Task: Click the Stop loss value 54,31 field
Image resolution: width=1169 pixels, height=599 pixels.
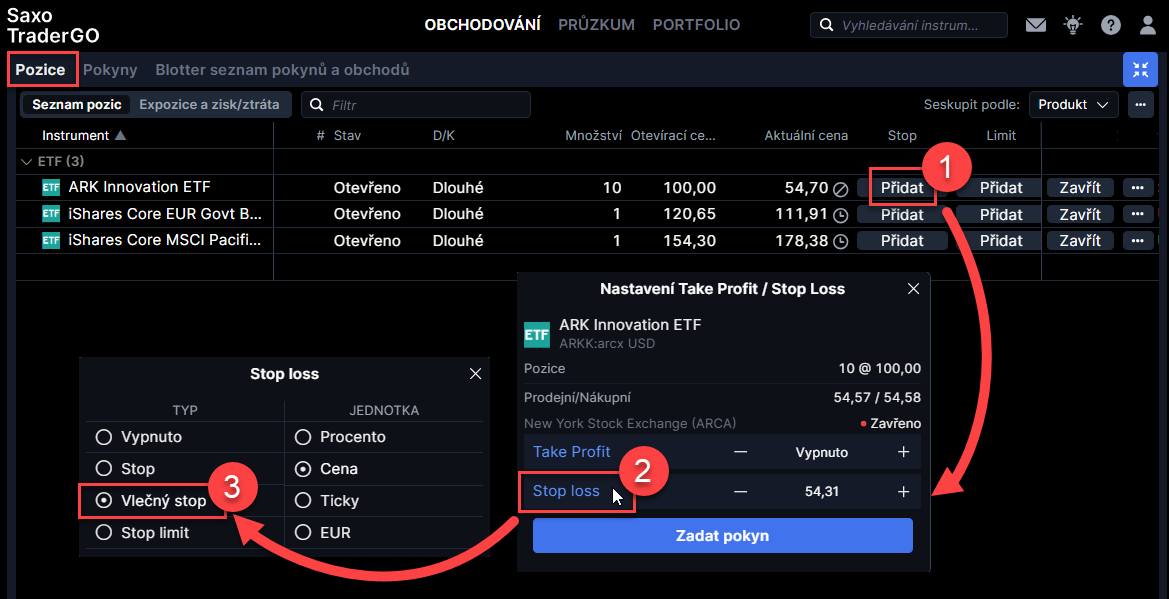Action: (x=822, y=492)
